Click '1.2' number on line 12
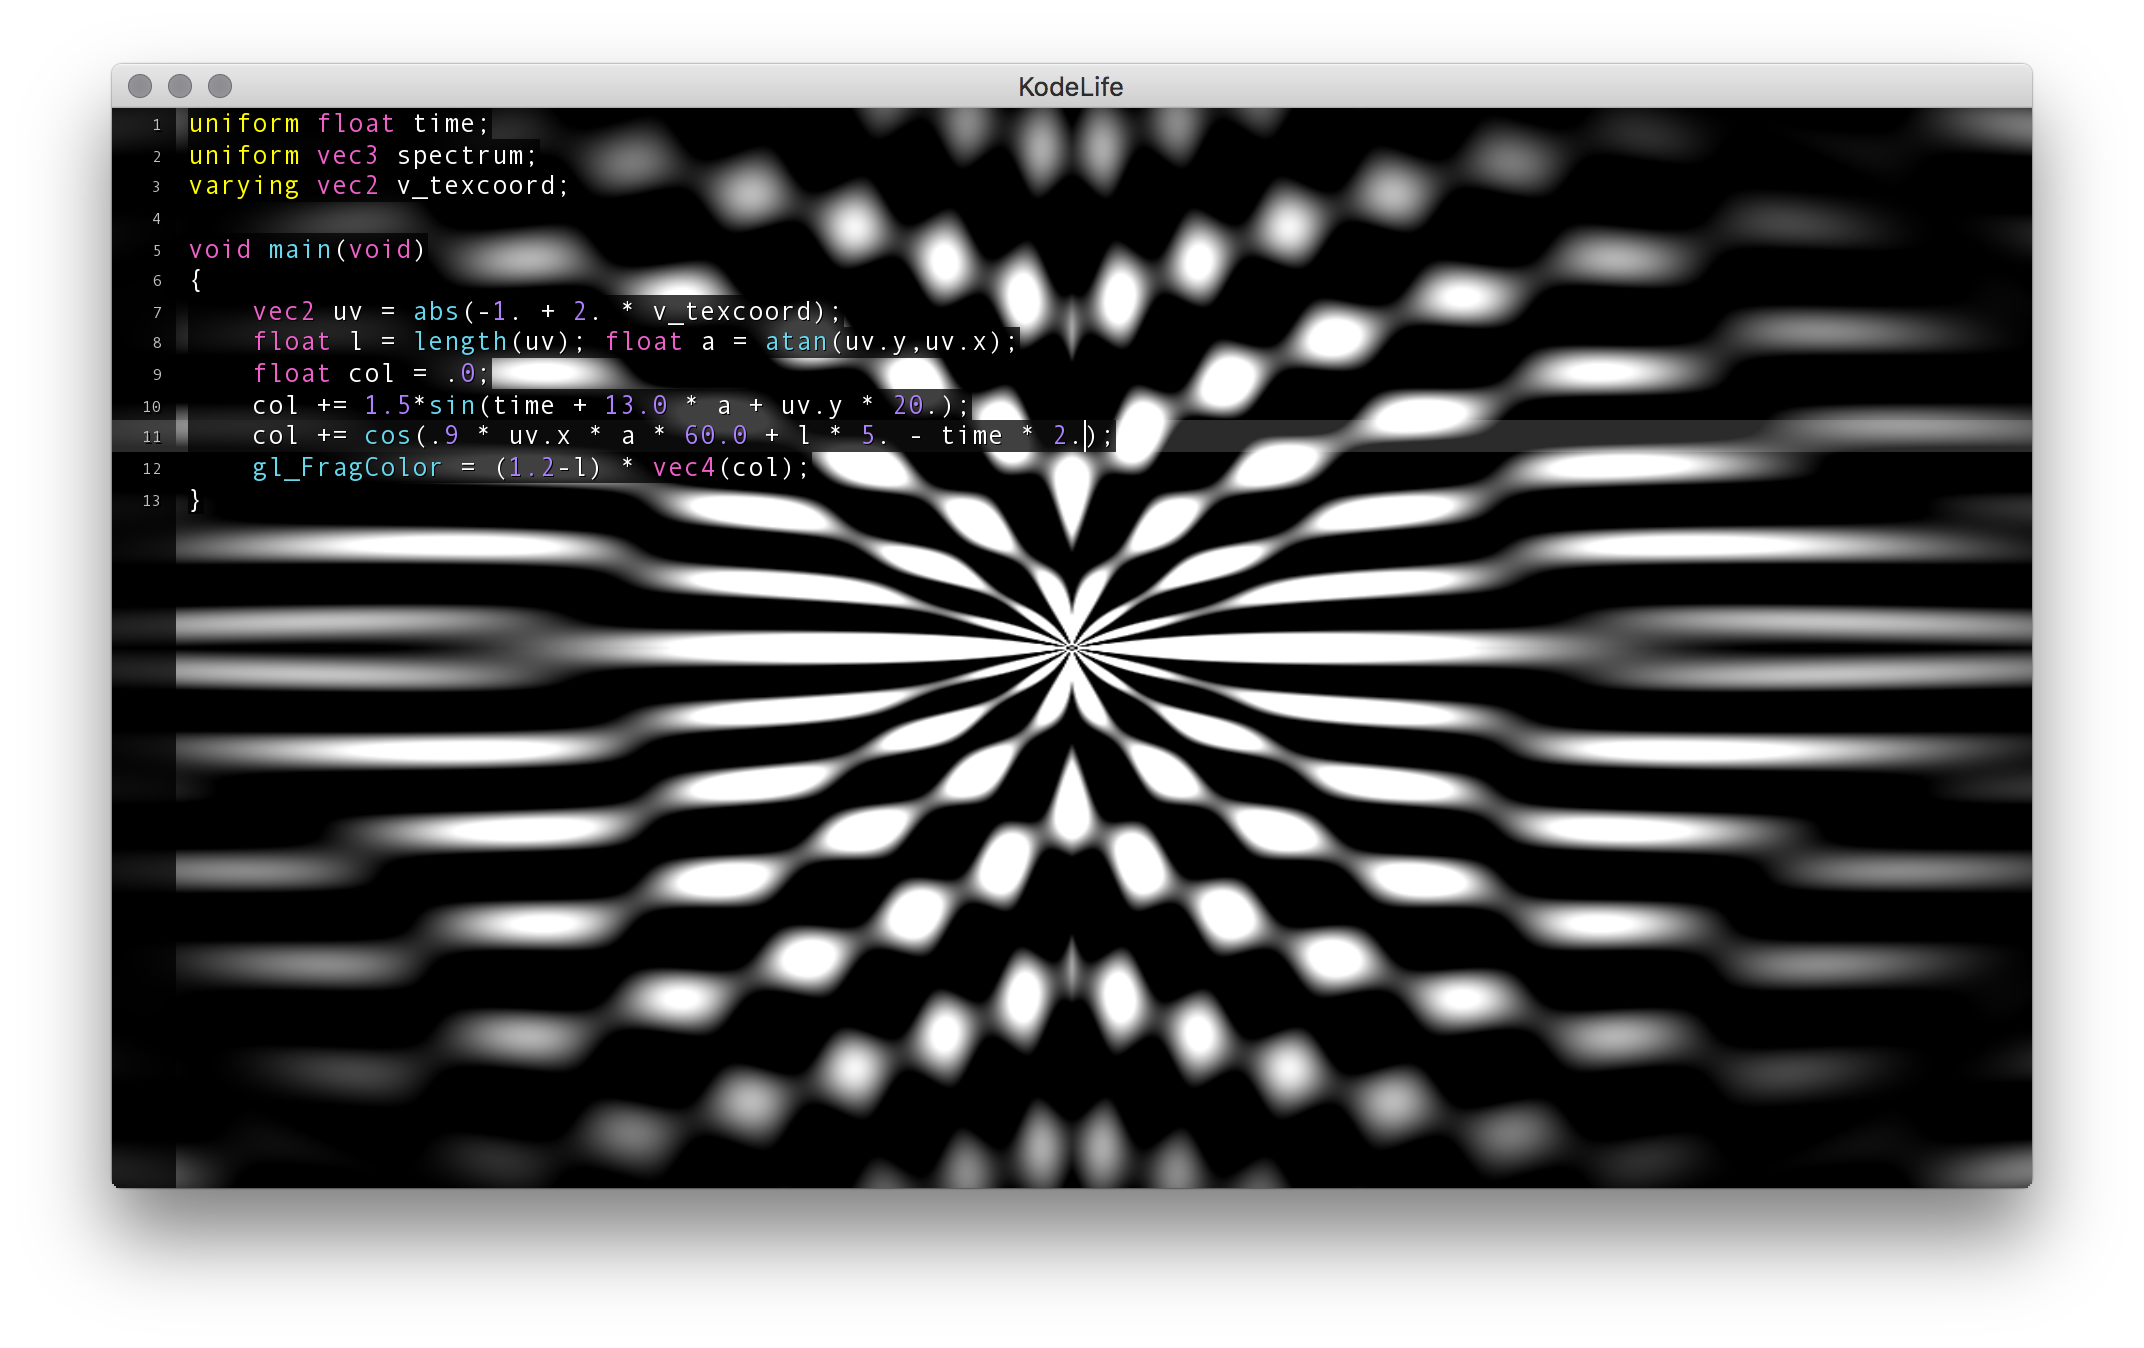Screen dimensions: 2144x1348 (x=532, y=468)
